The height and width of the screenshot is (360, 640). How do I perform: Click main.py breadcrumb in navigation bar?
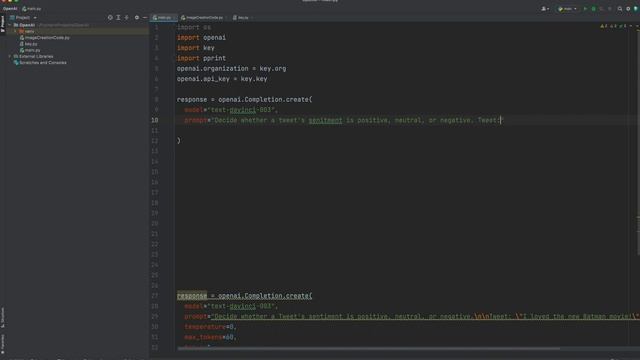pos(32,9)
